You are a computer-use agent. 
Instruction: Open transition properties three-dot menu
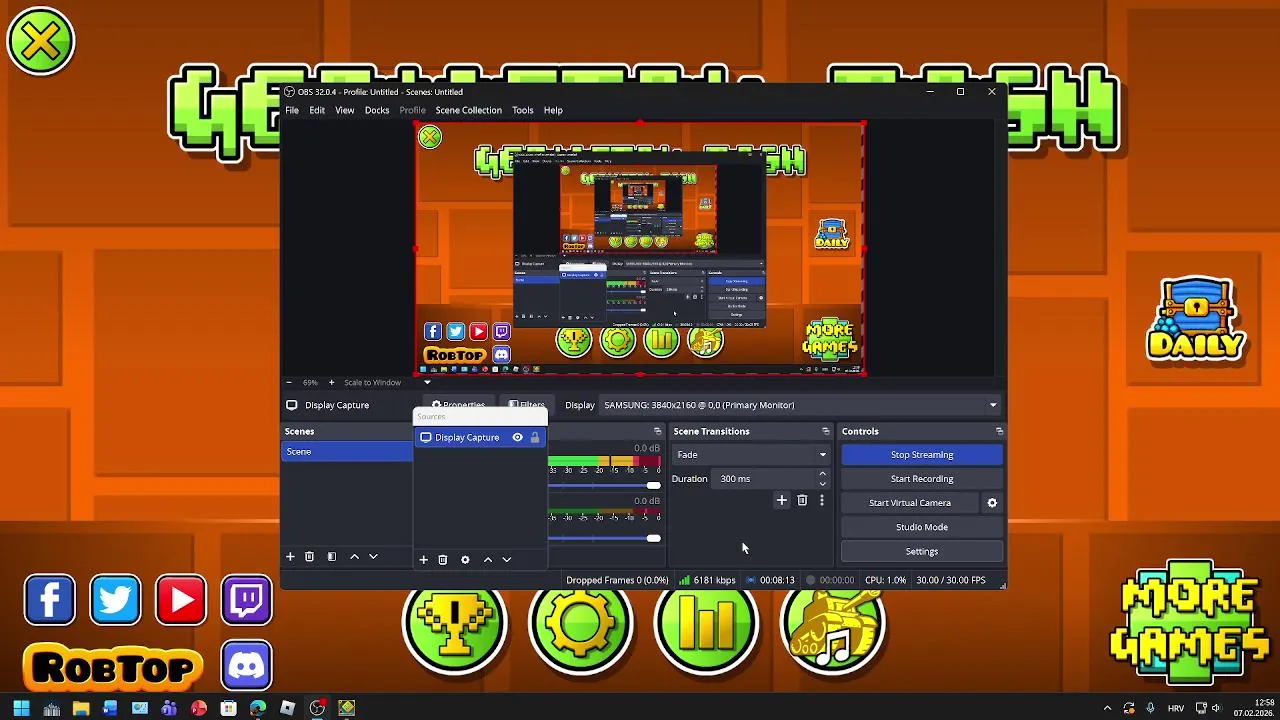click(x=822, y=500)
